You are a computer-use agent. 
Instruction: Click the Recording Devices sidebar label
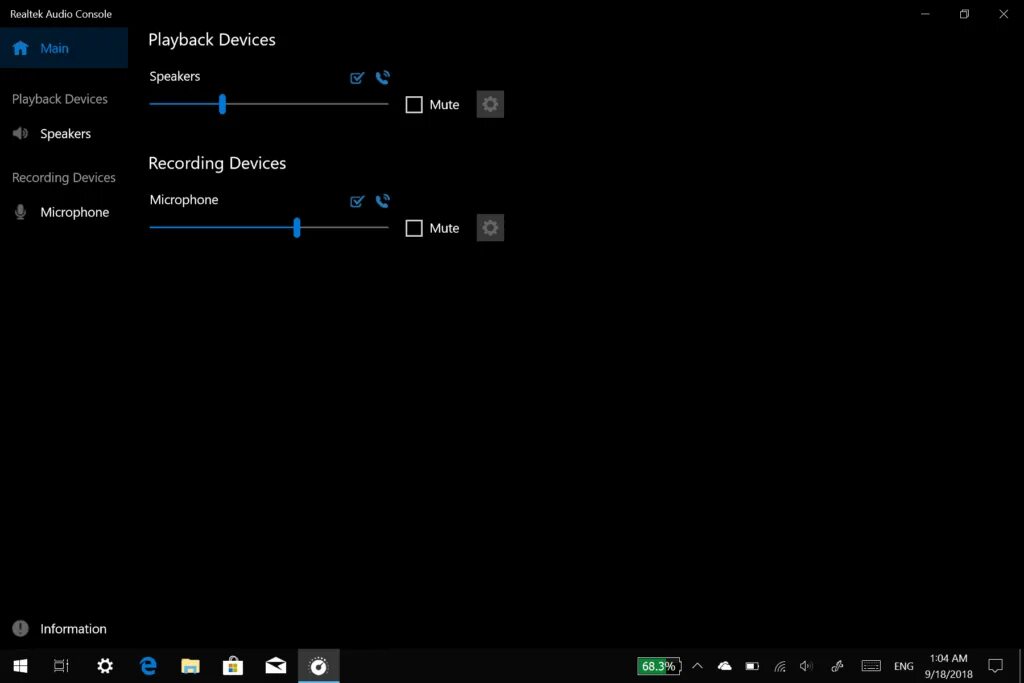[63, 178]
